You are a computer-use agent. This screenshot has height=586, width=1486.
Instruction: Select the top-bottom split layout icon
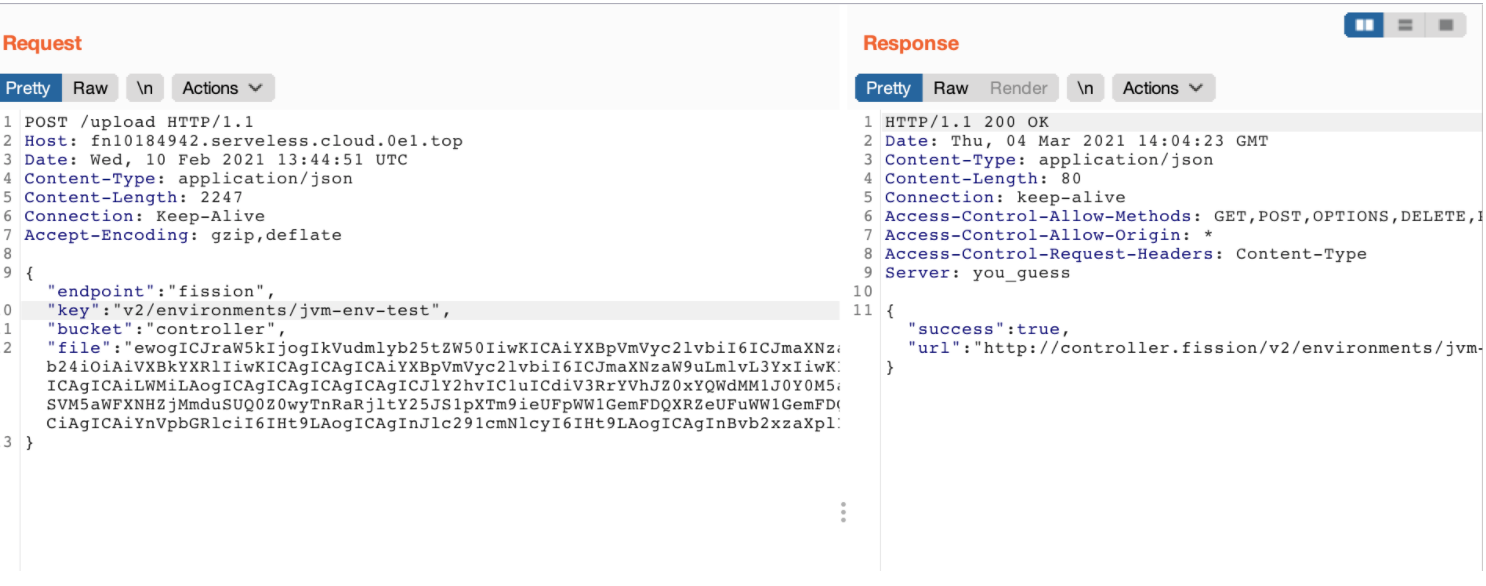coord(1405,25)
